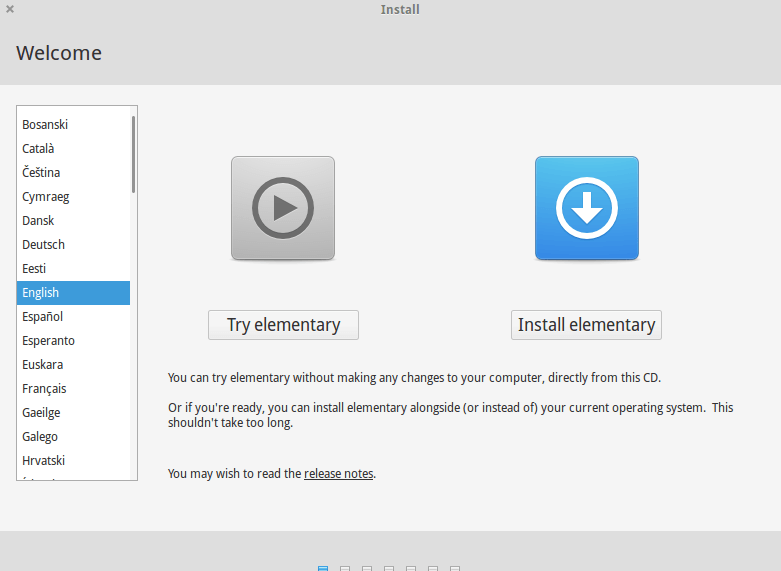Select Bosanski from the language list
Image resolution: width=781 pixels, height=571 pixels.
pos(45,125)
